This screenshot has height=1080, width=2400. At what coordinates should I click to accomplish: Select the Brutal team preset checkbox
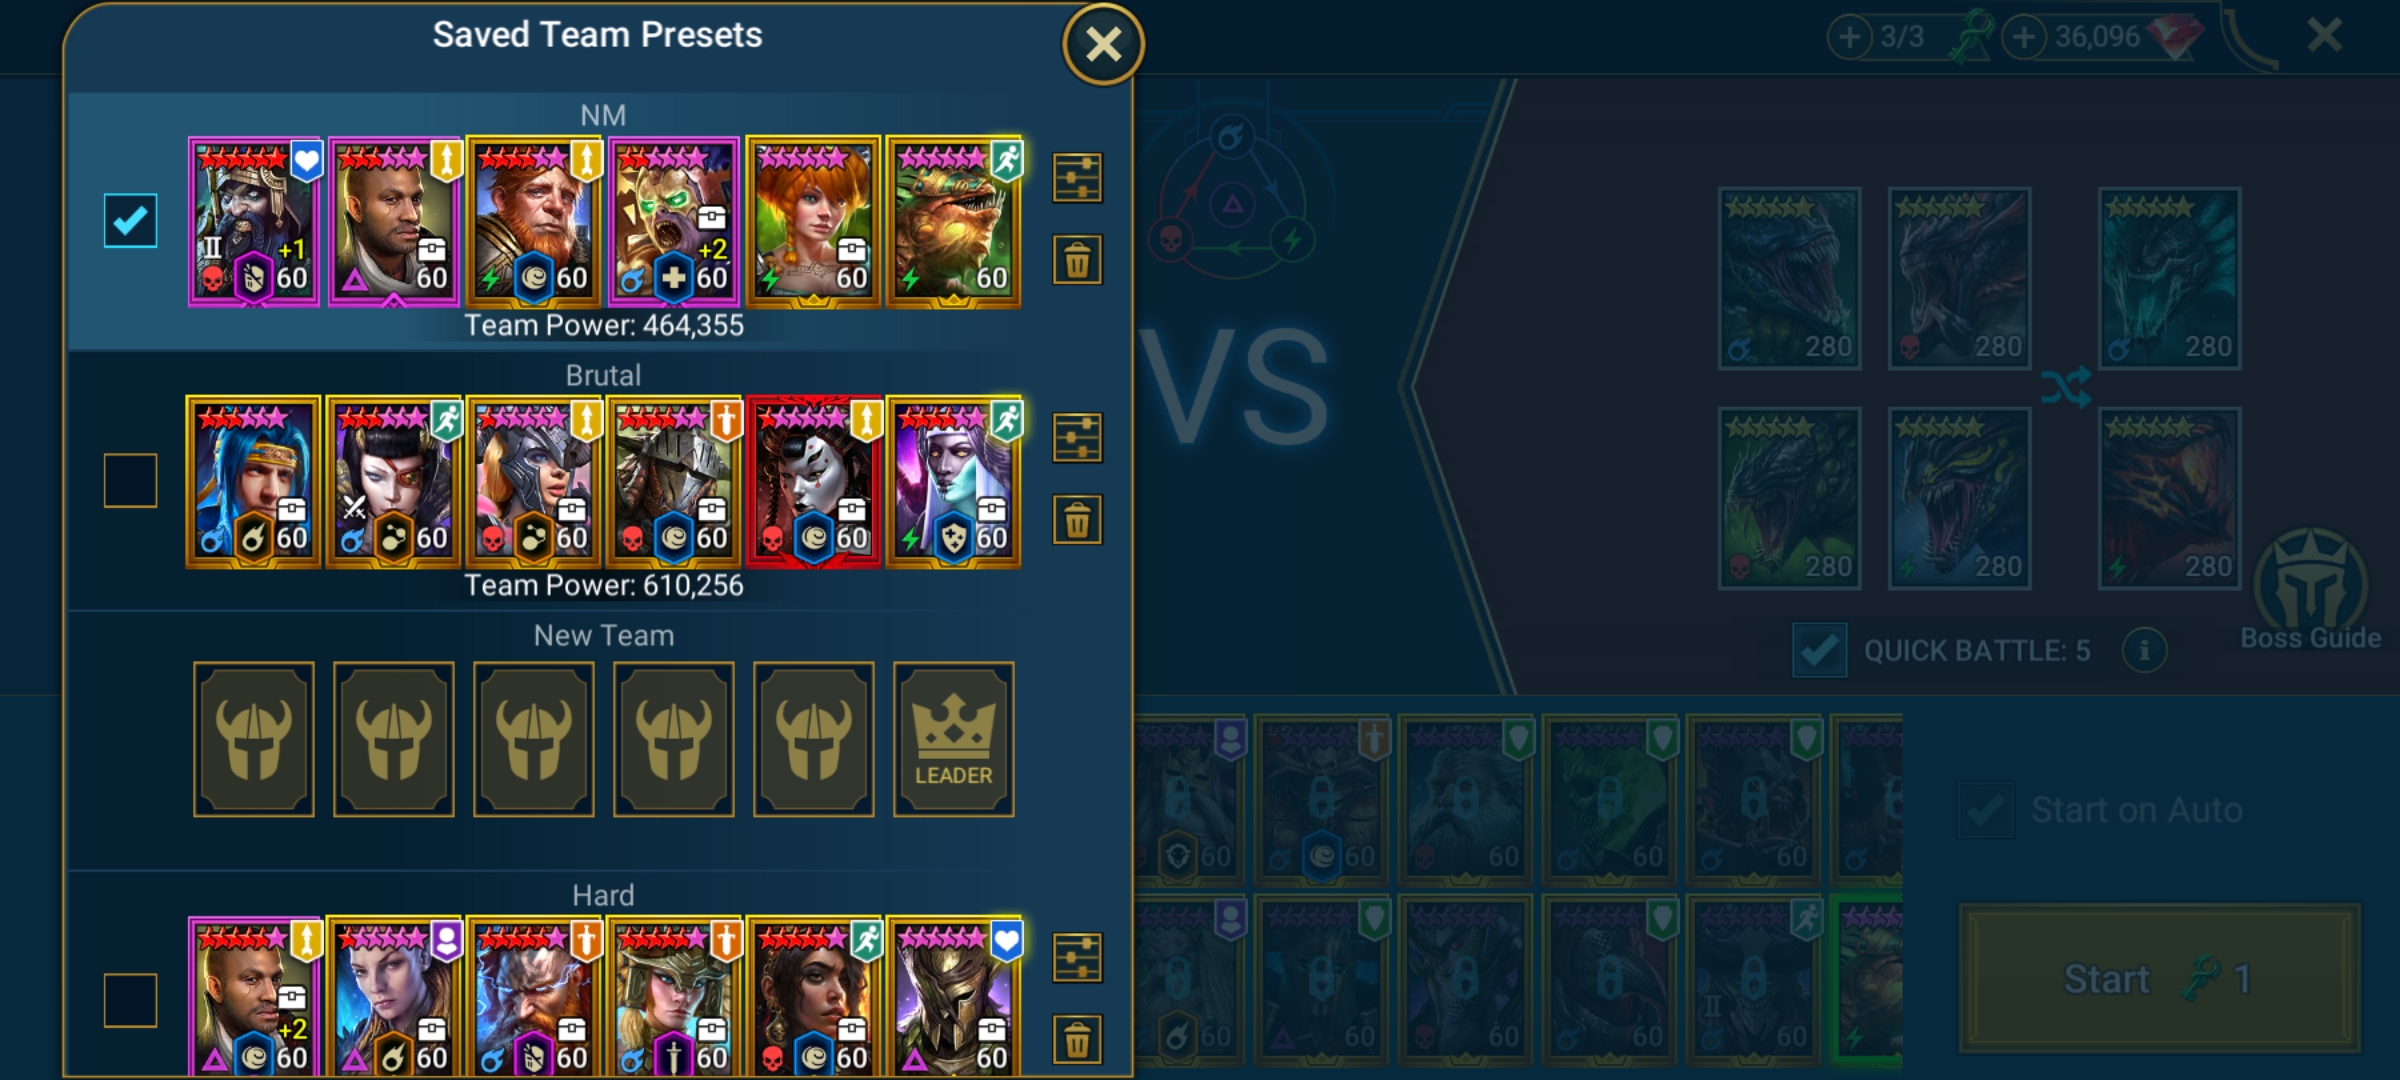(130, 481)
